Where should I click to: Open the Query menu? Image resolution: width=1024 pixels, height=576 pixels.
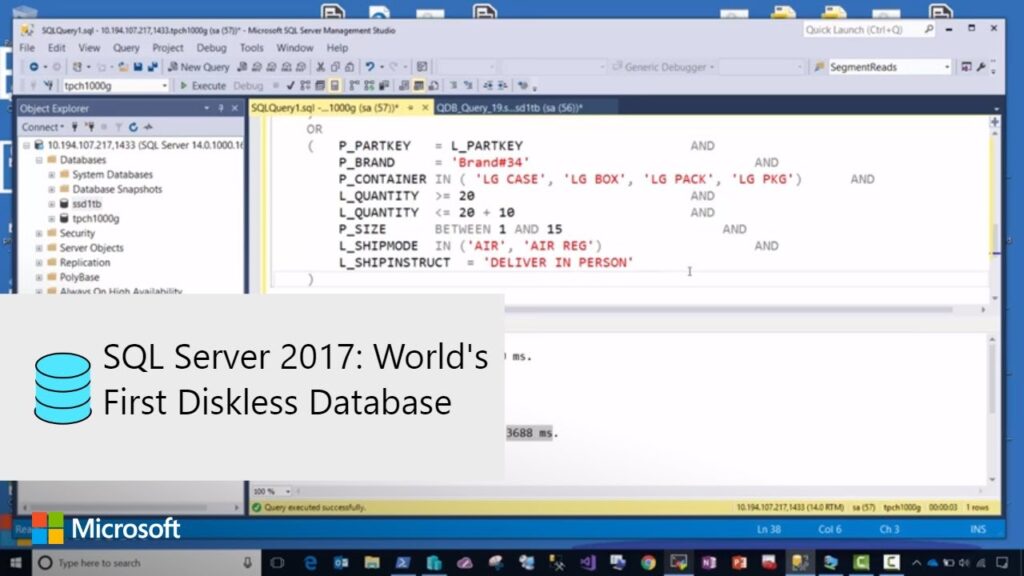(x=126, y=47)
